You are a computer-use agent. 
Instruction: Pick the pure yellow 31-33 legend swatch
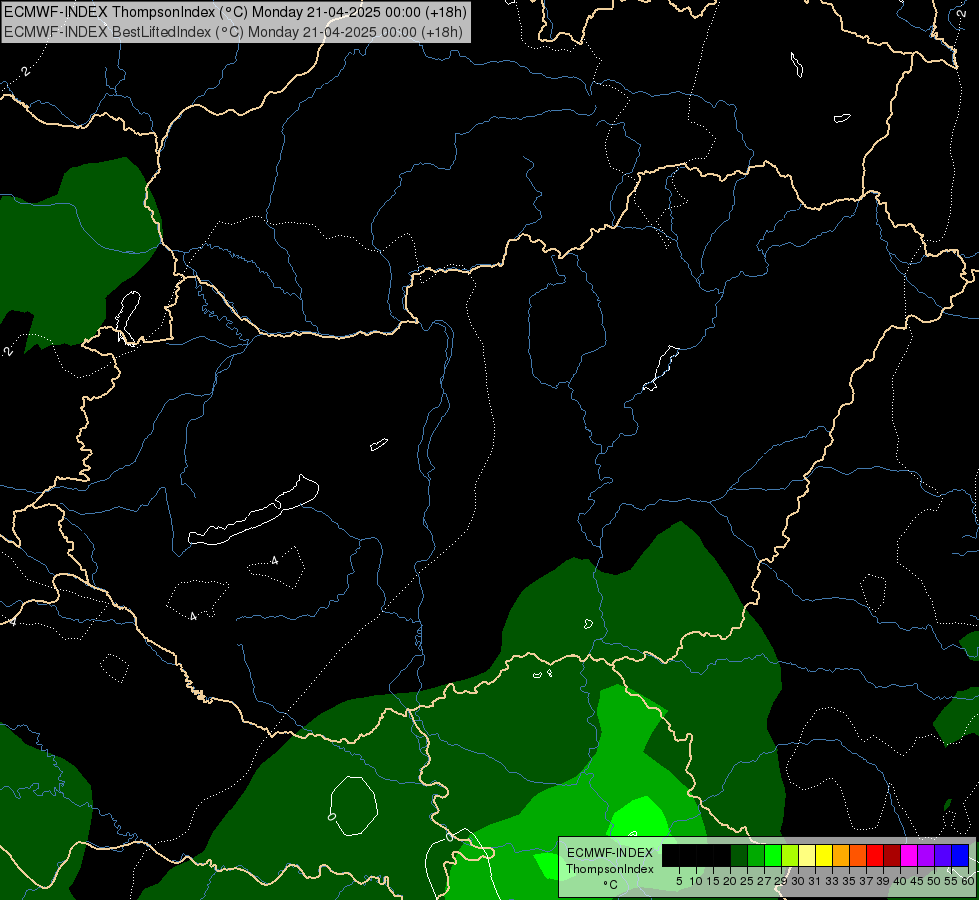(x=824, y=856)
